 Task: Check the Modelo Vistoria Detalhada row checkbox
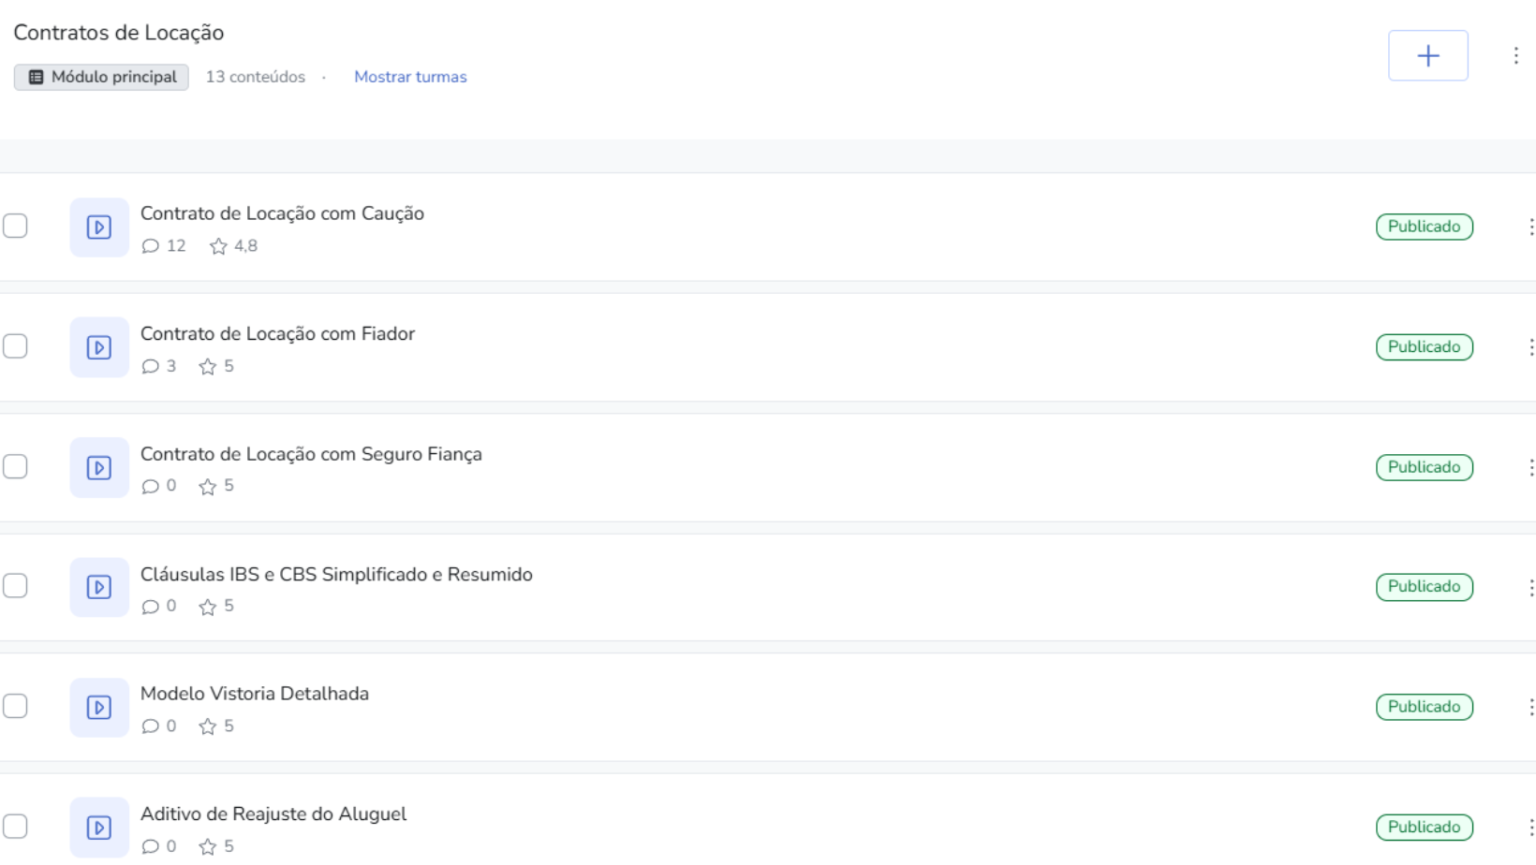pyautogui.click(x=15, y=706)
